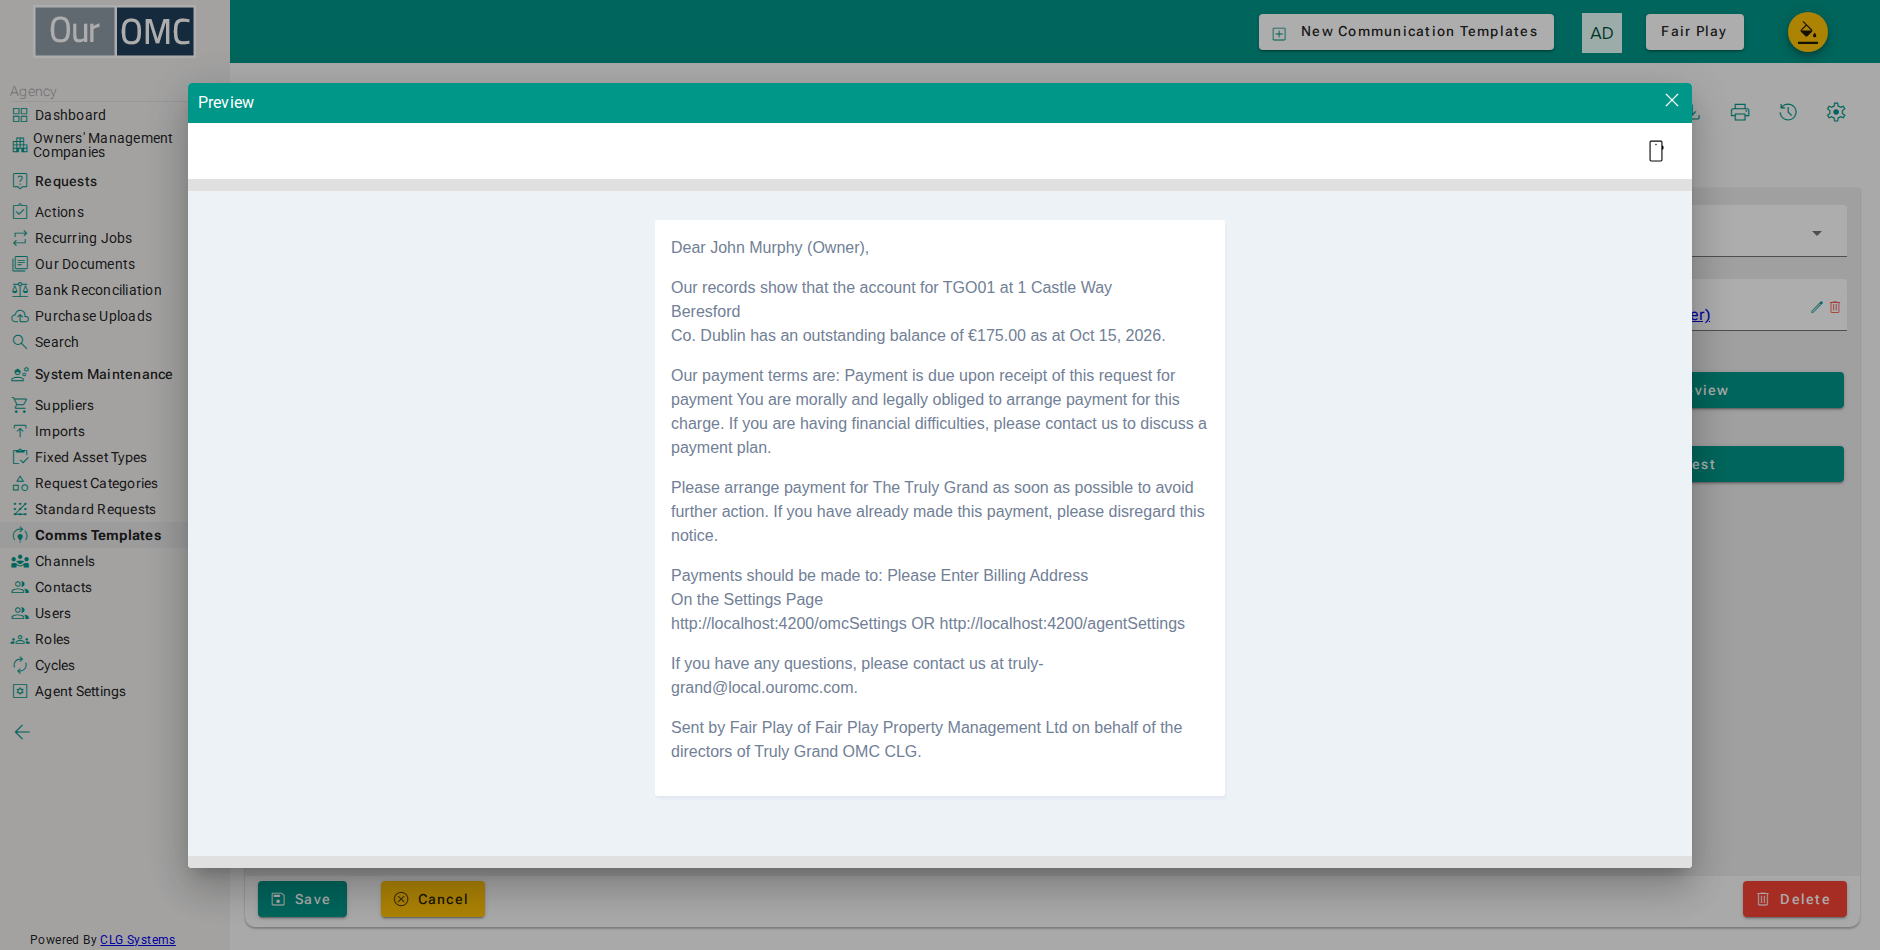Expand dropdown arrow behind dialog
The image size is (1880, 950).
pyautogui.click(x=1817, y=233)
